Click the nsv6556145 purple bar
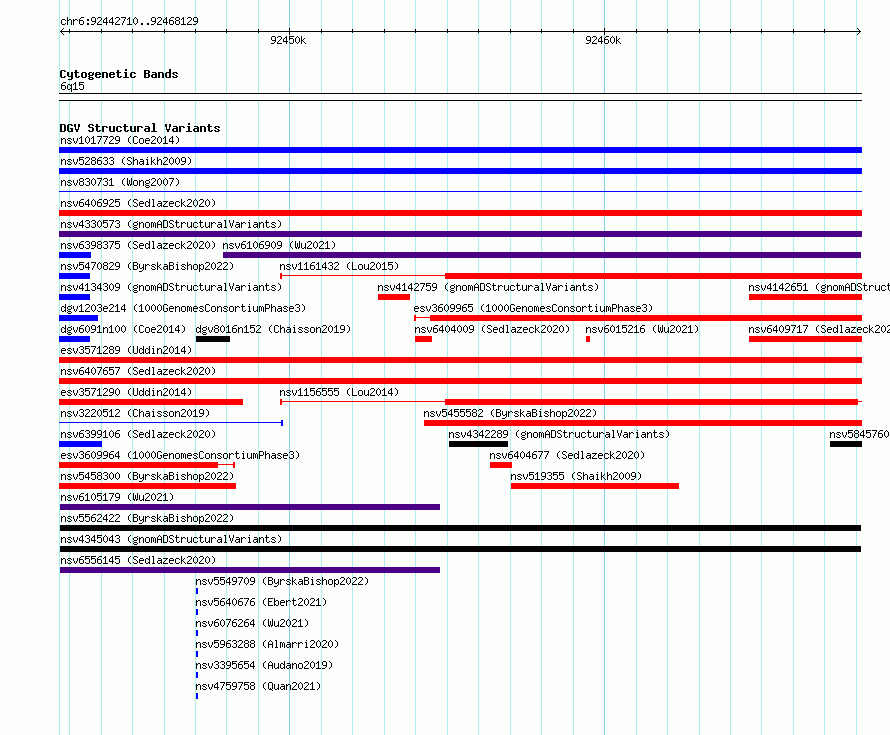 coord(250,570)
